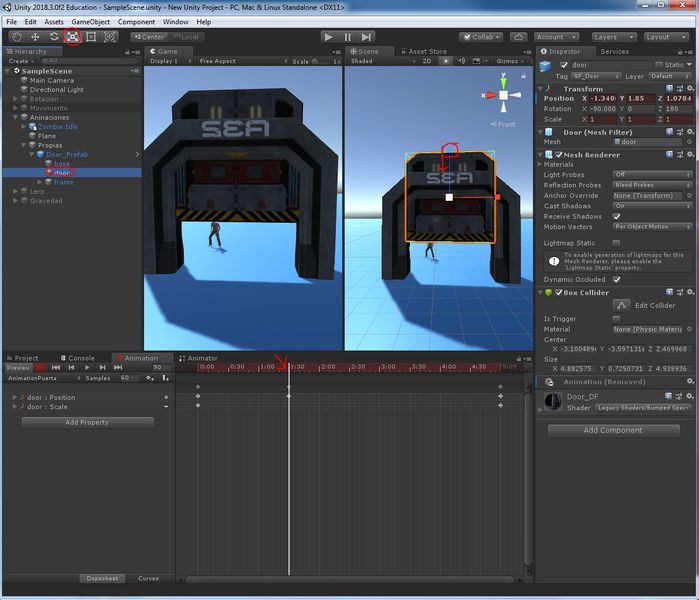Open the Layers dropdown
699x600 pixels.
coord(613,37)
